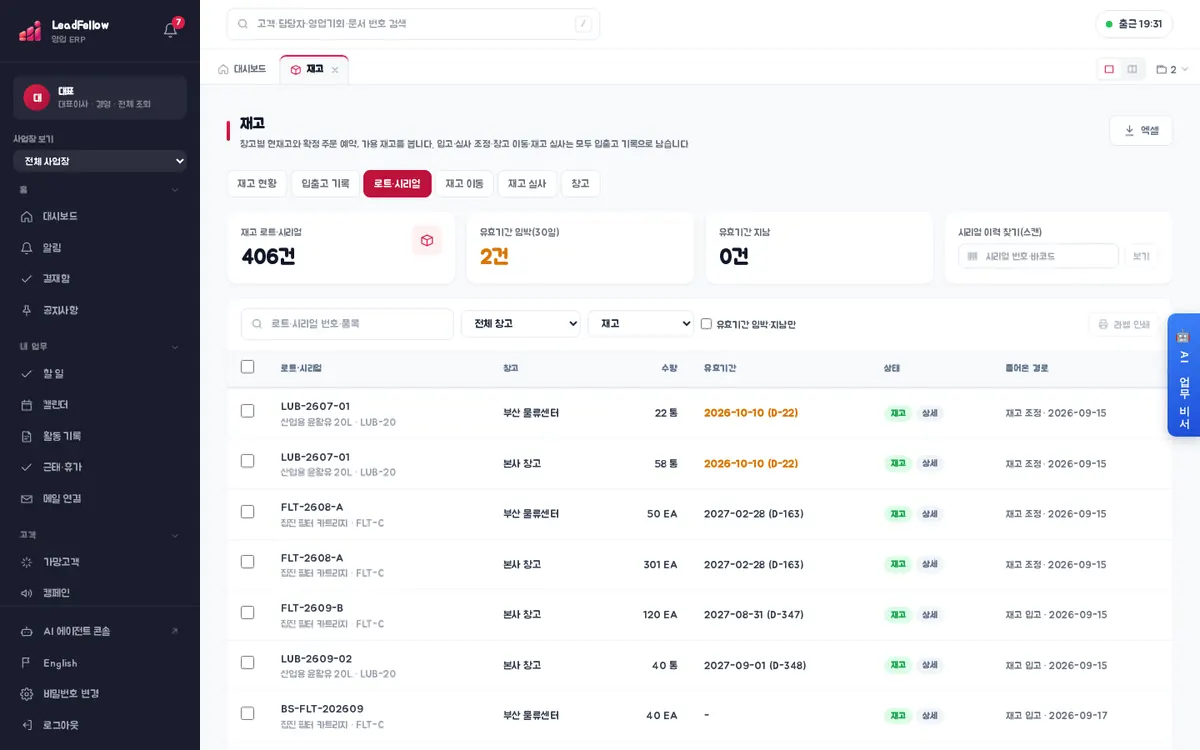The width and height of the screenshot is (1200, 750).
Task: Check the LUB-2607-01 본사 창고 row
Action: point(248,461)
